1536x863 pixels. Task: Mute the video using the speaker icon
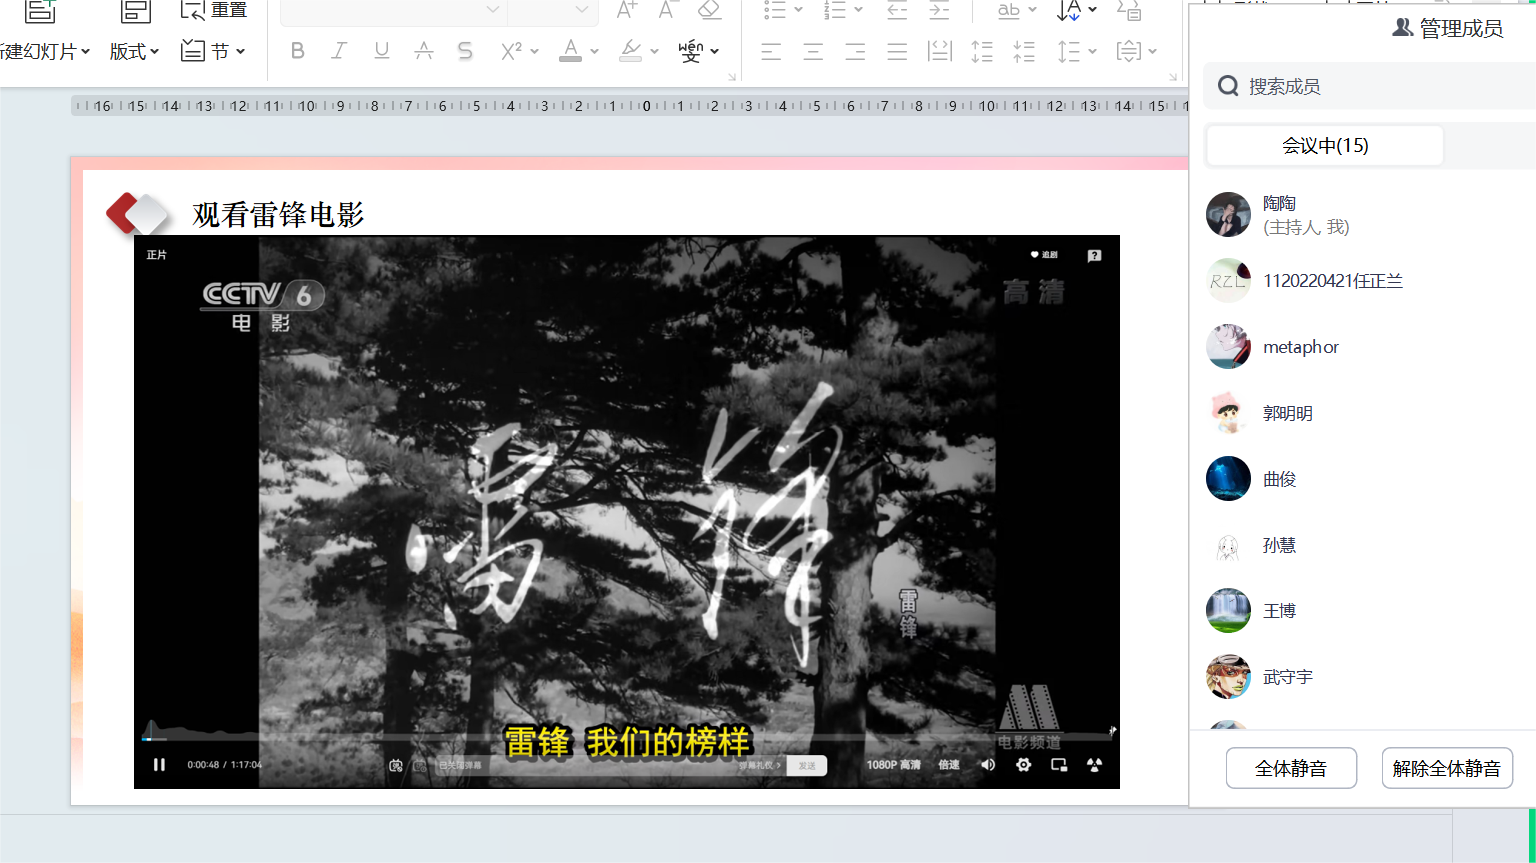(988, 765)
